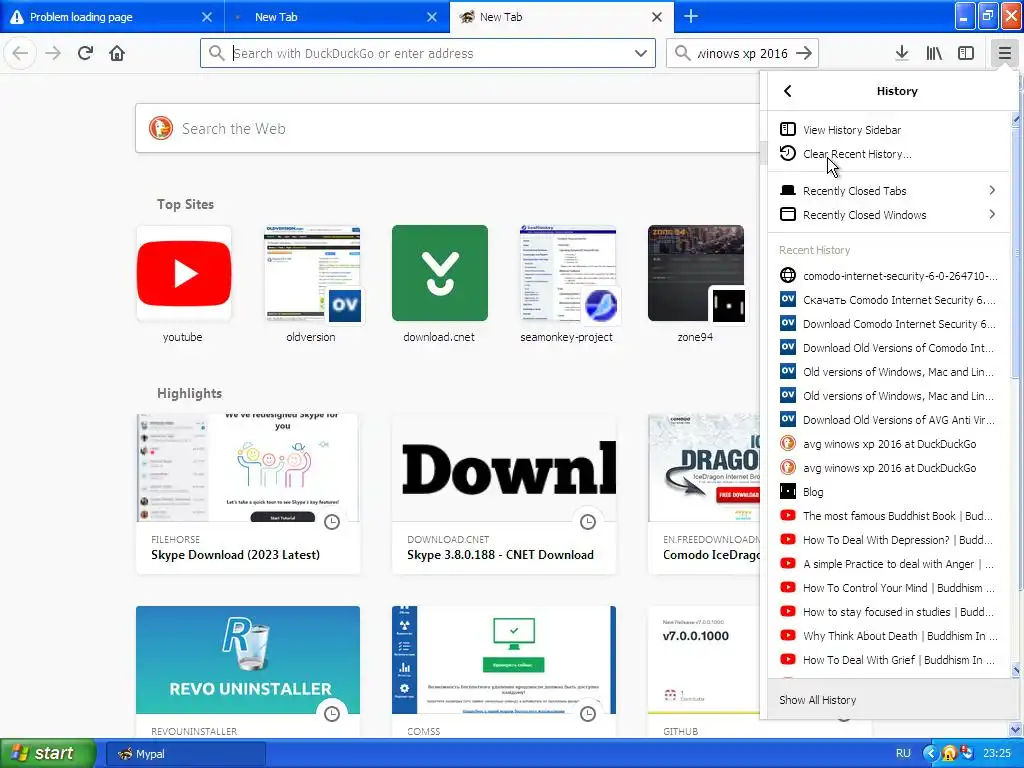
Task: Click the DuckDuckGo logo in search box
Action: coord(161,129)
